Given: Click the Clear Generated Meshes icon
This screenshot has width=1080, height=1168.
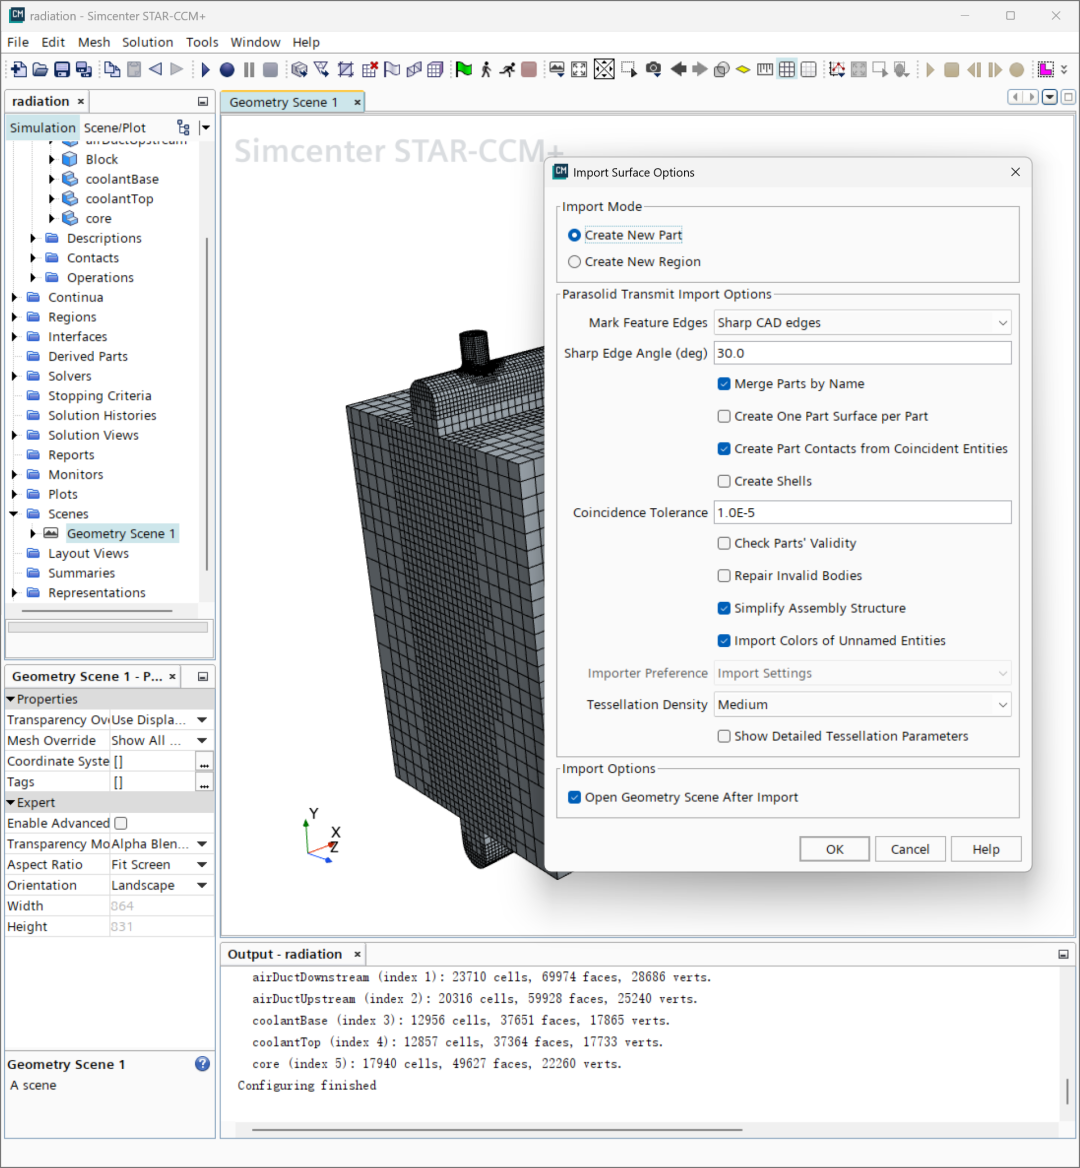Looking at the screenshot, I should (369, 70).
